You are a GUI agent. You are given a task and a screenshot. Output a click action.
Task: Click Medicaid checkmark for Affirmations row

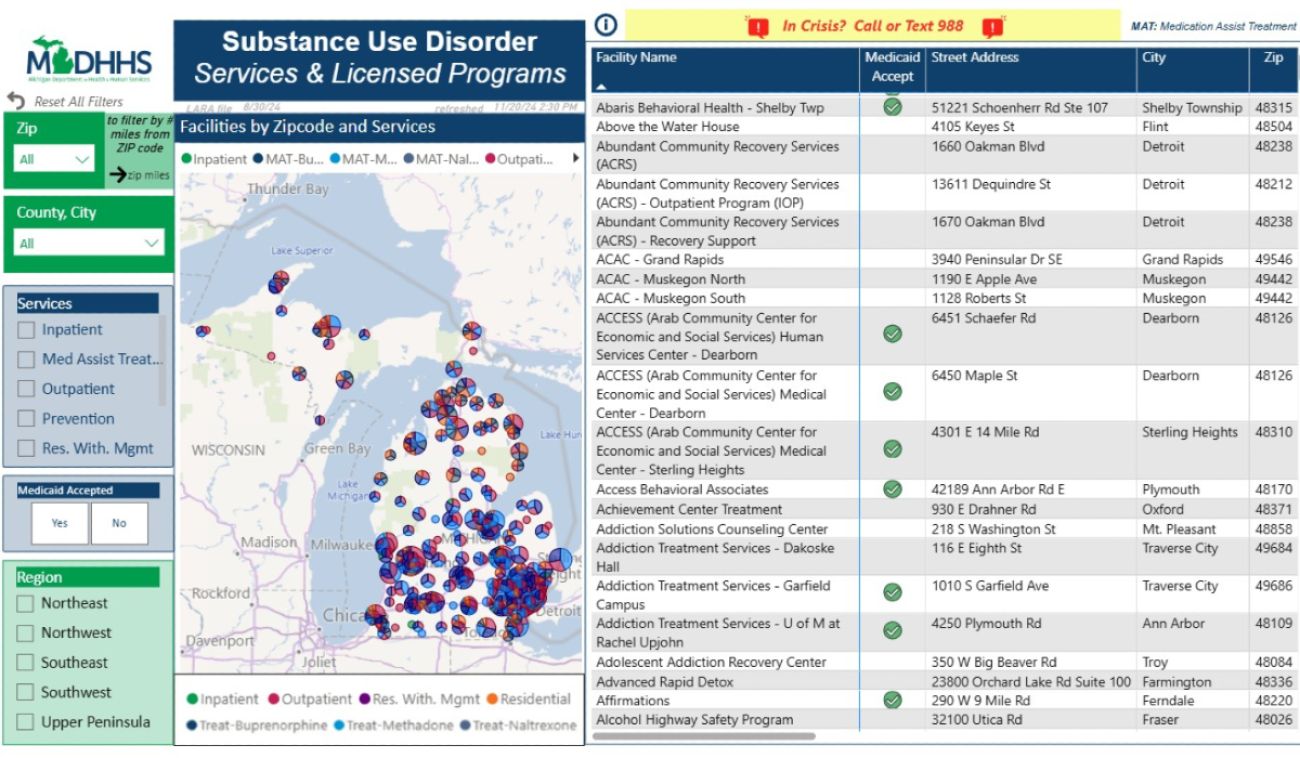point(893,700)
